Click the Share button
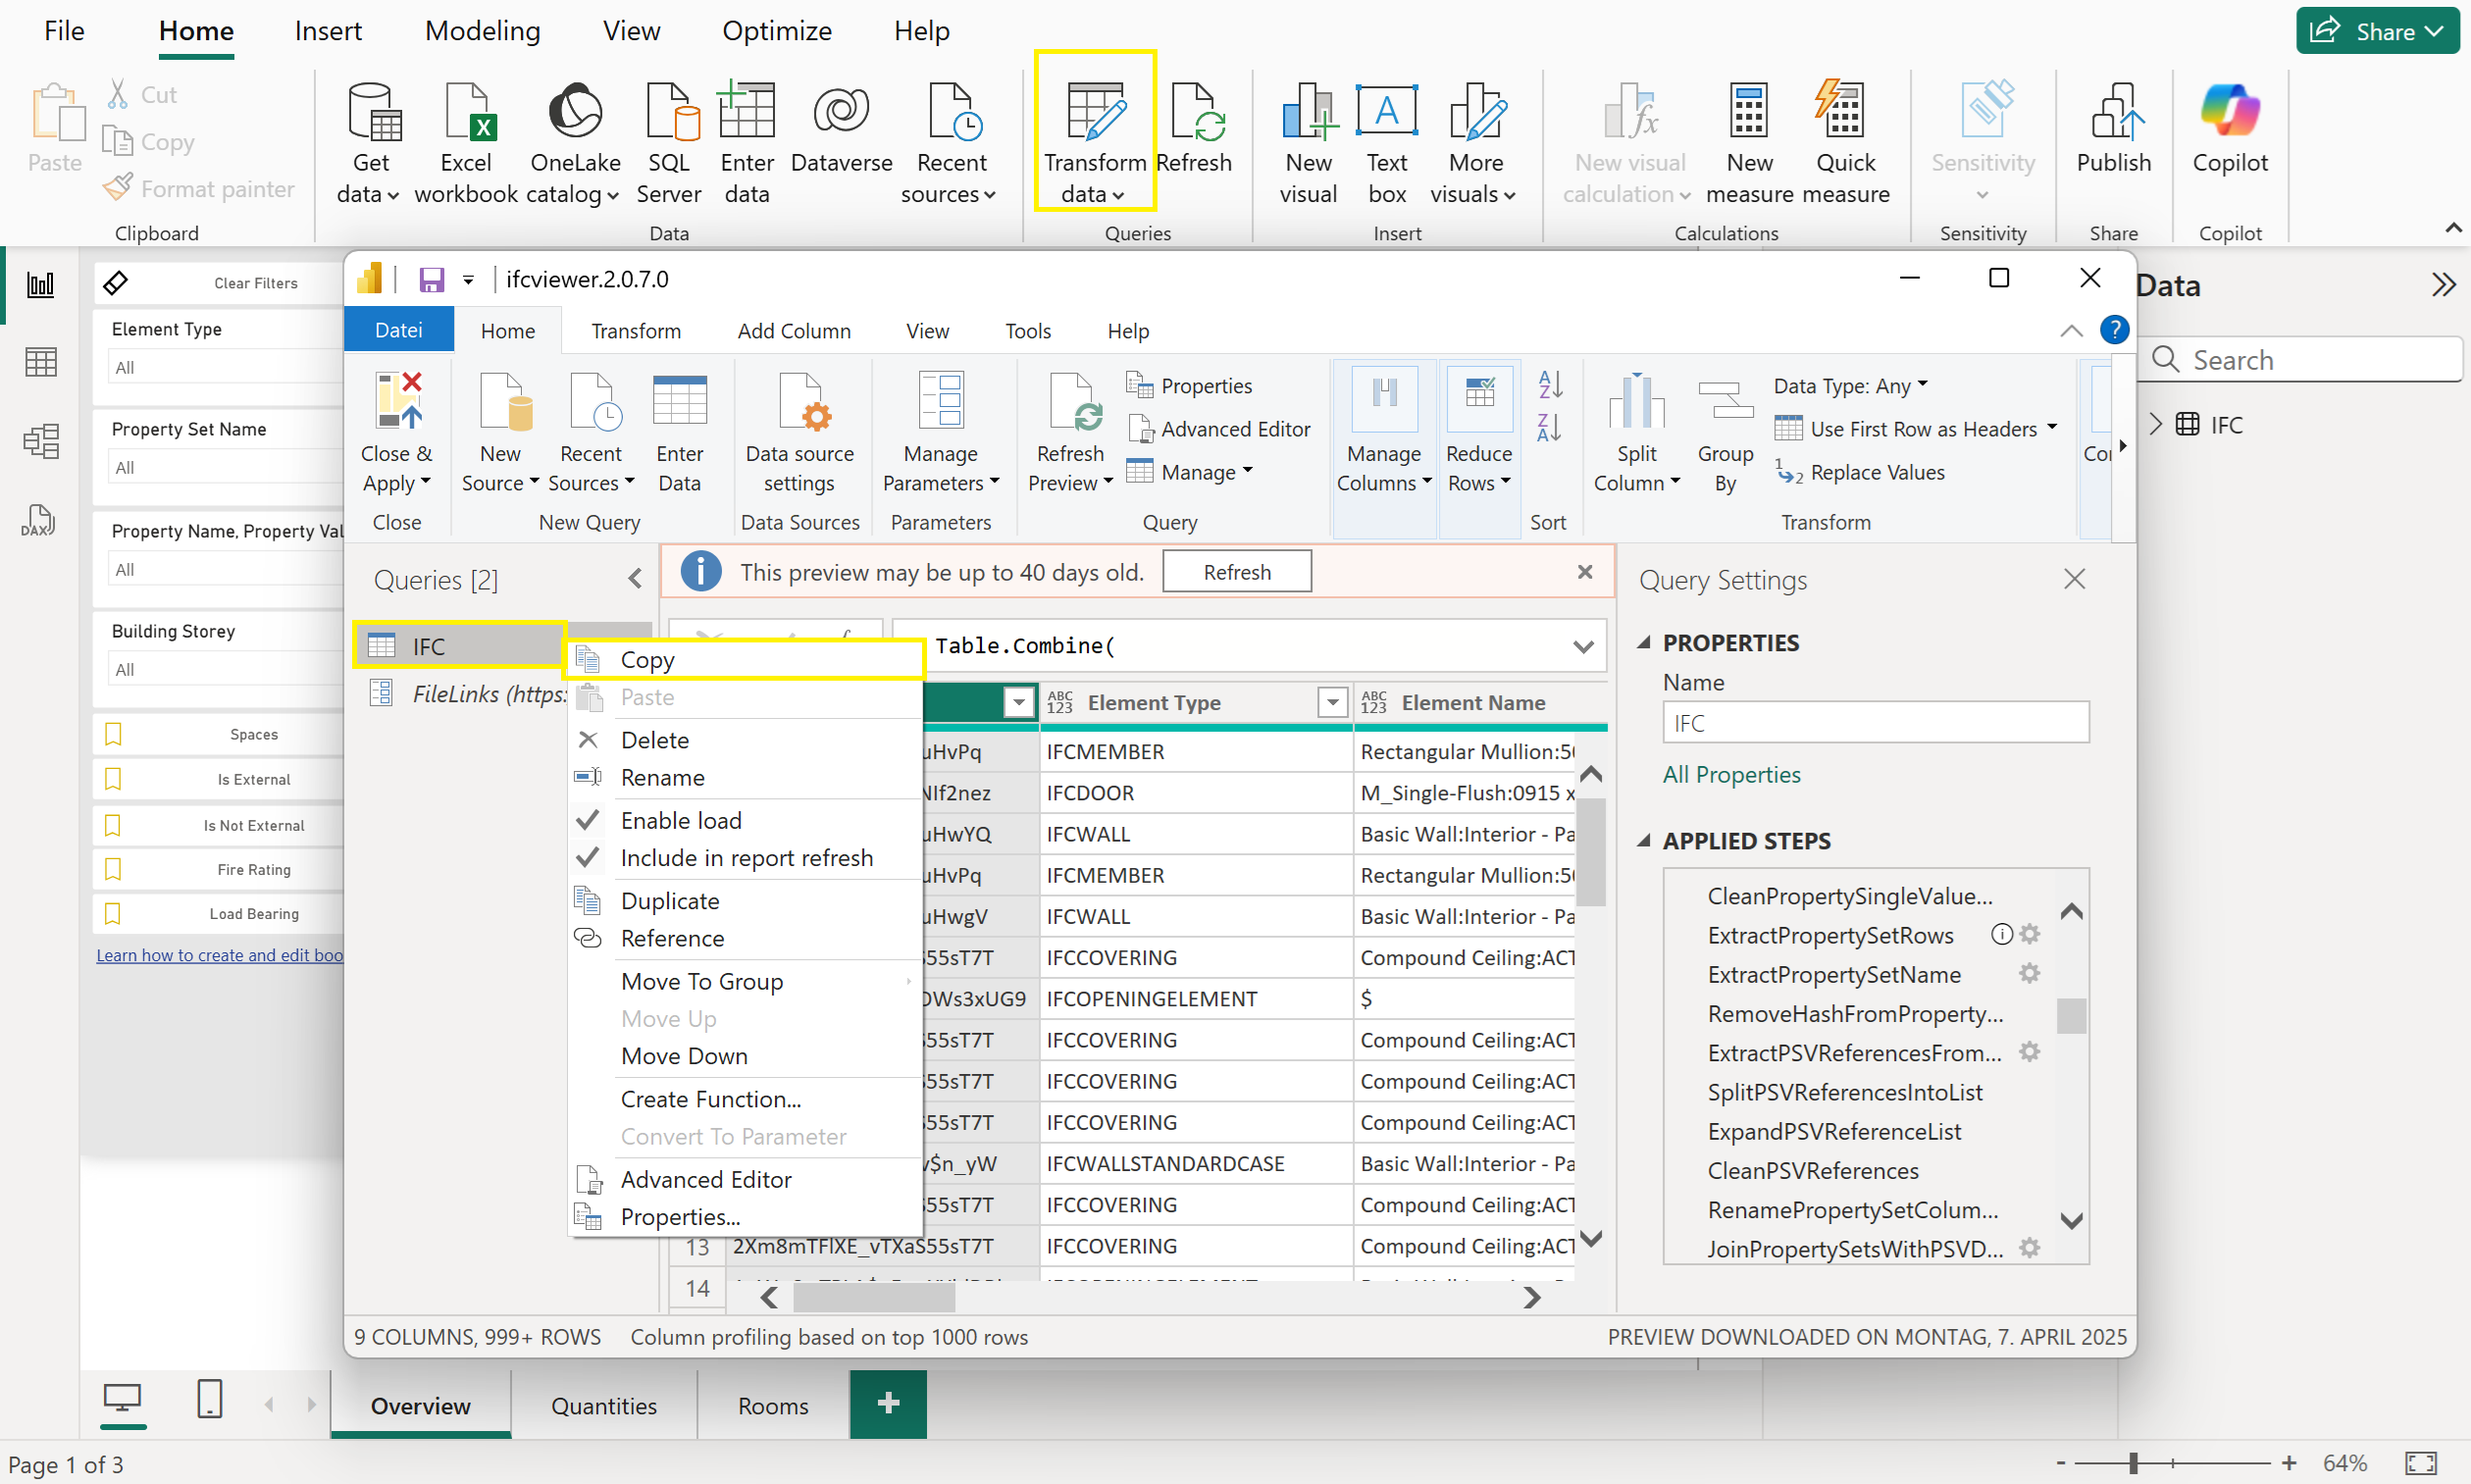This screenshot has height=1484, width=2471. coord(2377,31)
